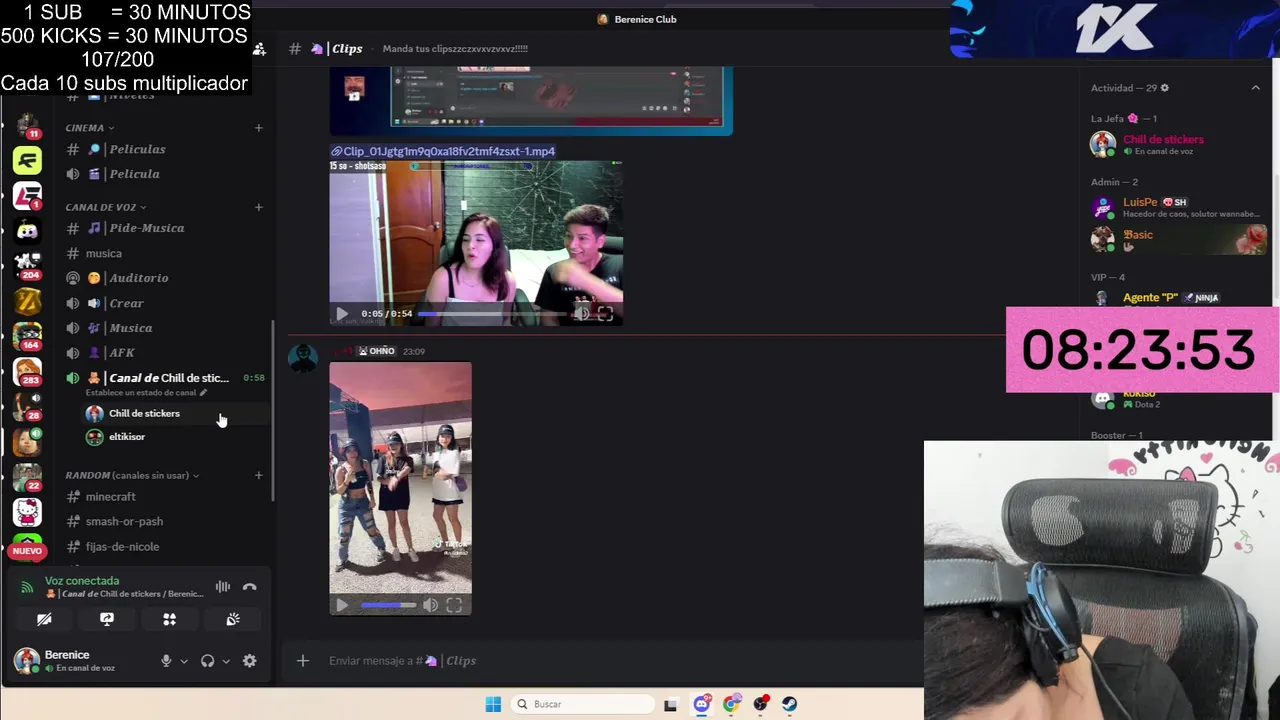Collapse the RANDOM category

pyautogui.click(x=132, y=475)
